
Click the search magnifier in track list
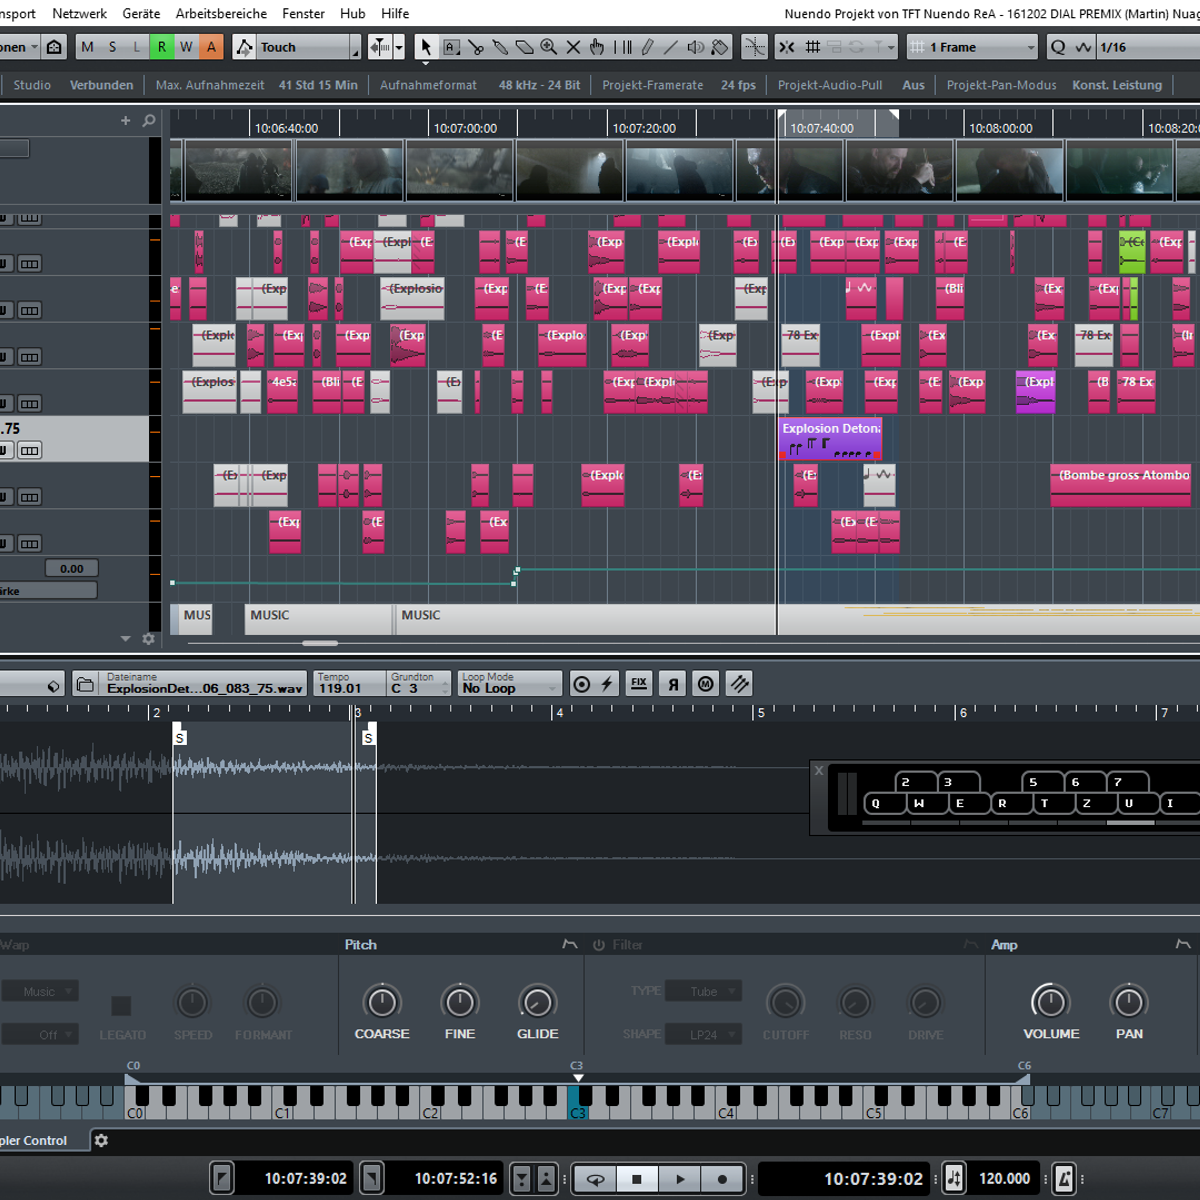pyautogui.click(x=149, y=121)
